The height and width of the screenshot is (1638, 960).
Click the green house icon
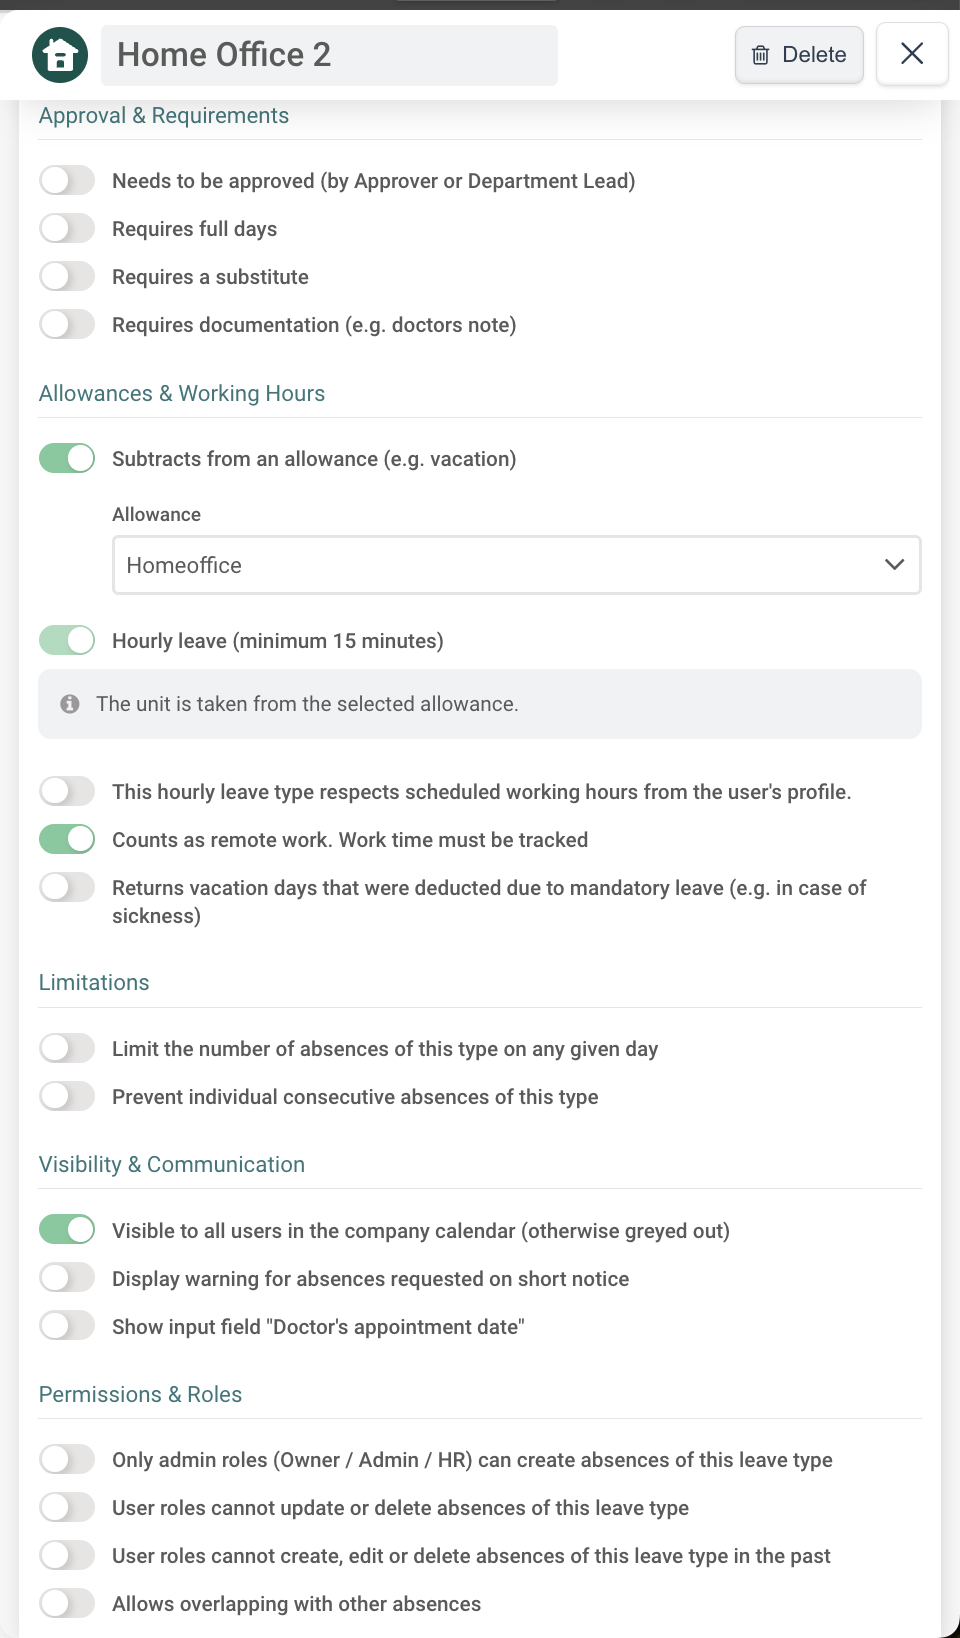60,55
